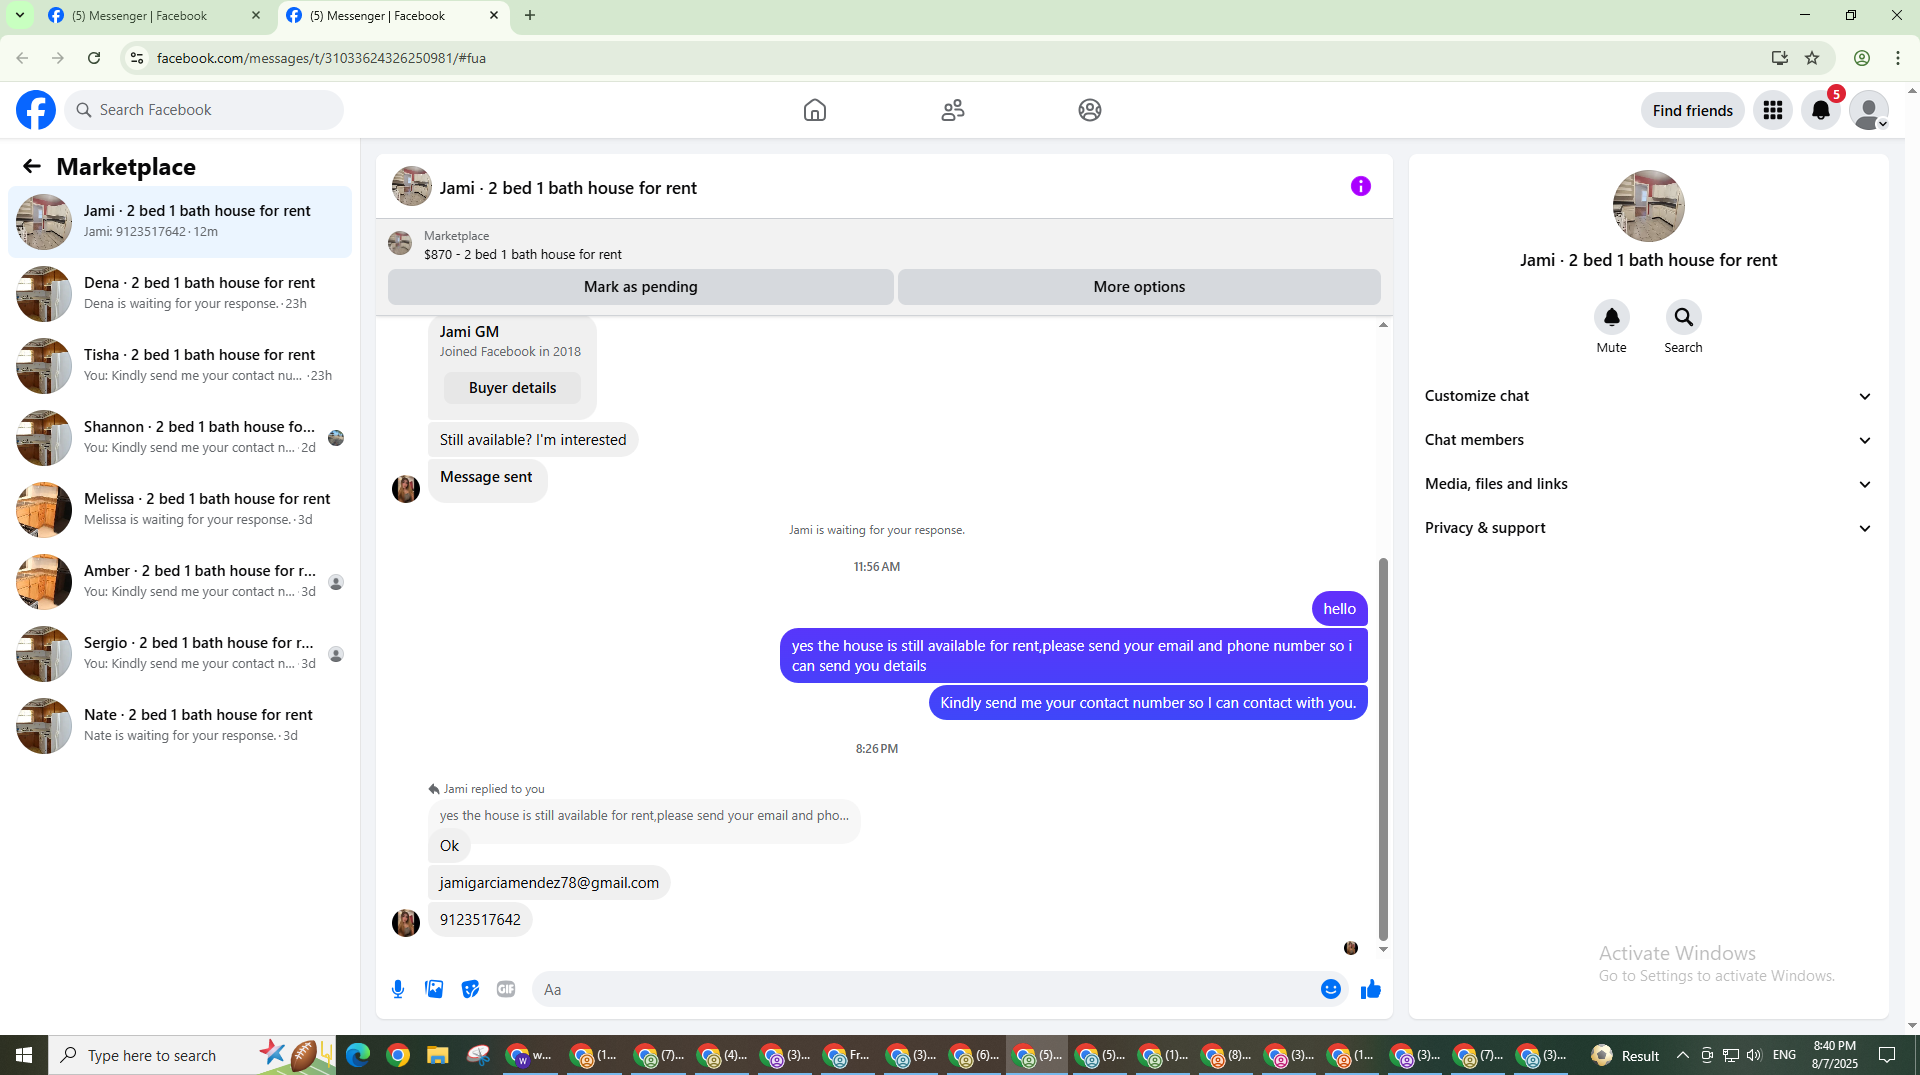Focus the Search Facebook field
Image resolution: width=1920 pixels, height=1075 pixels.
tap(204, 110)
